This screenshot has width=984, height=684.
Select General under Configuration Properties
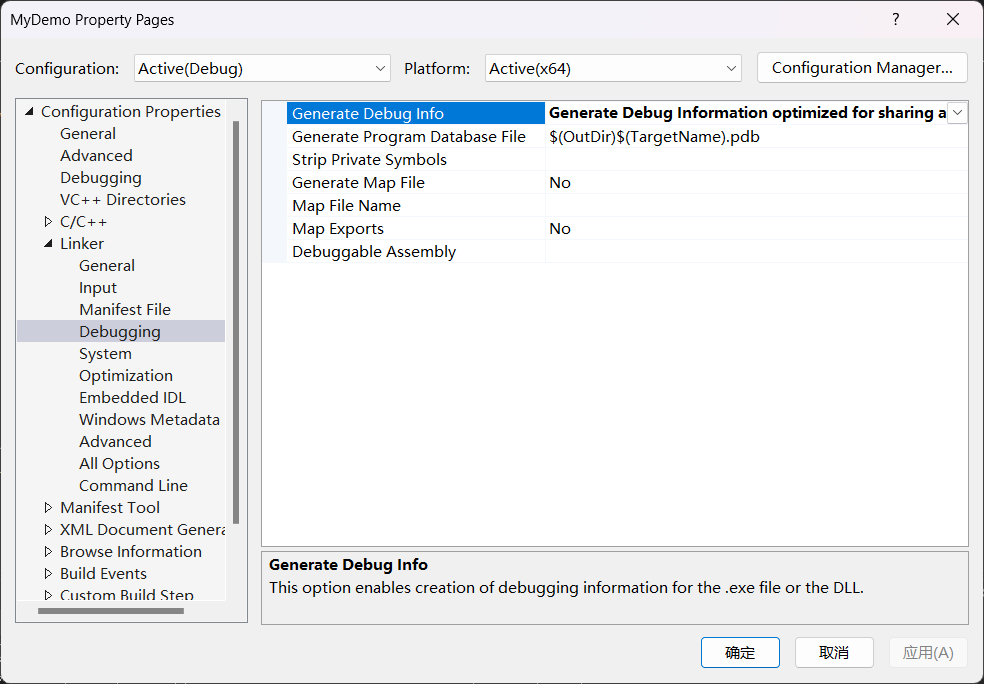88,134
